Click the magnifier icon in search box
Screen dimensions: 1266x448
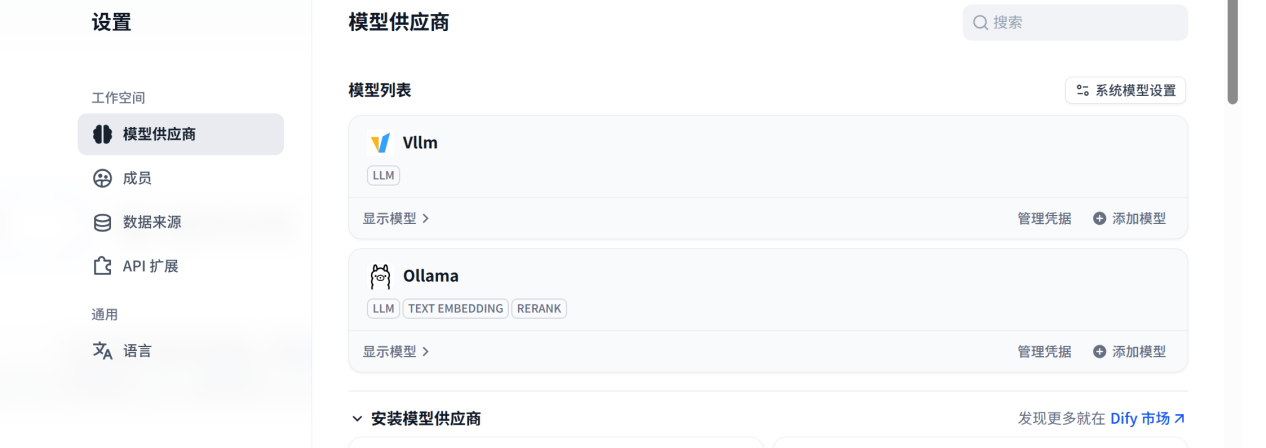(980, 22)
